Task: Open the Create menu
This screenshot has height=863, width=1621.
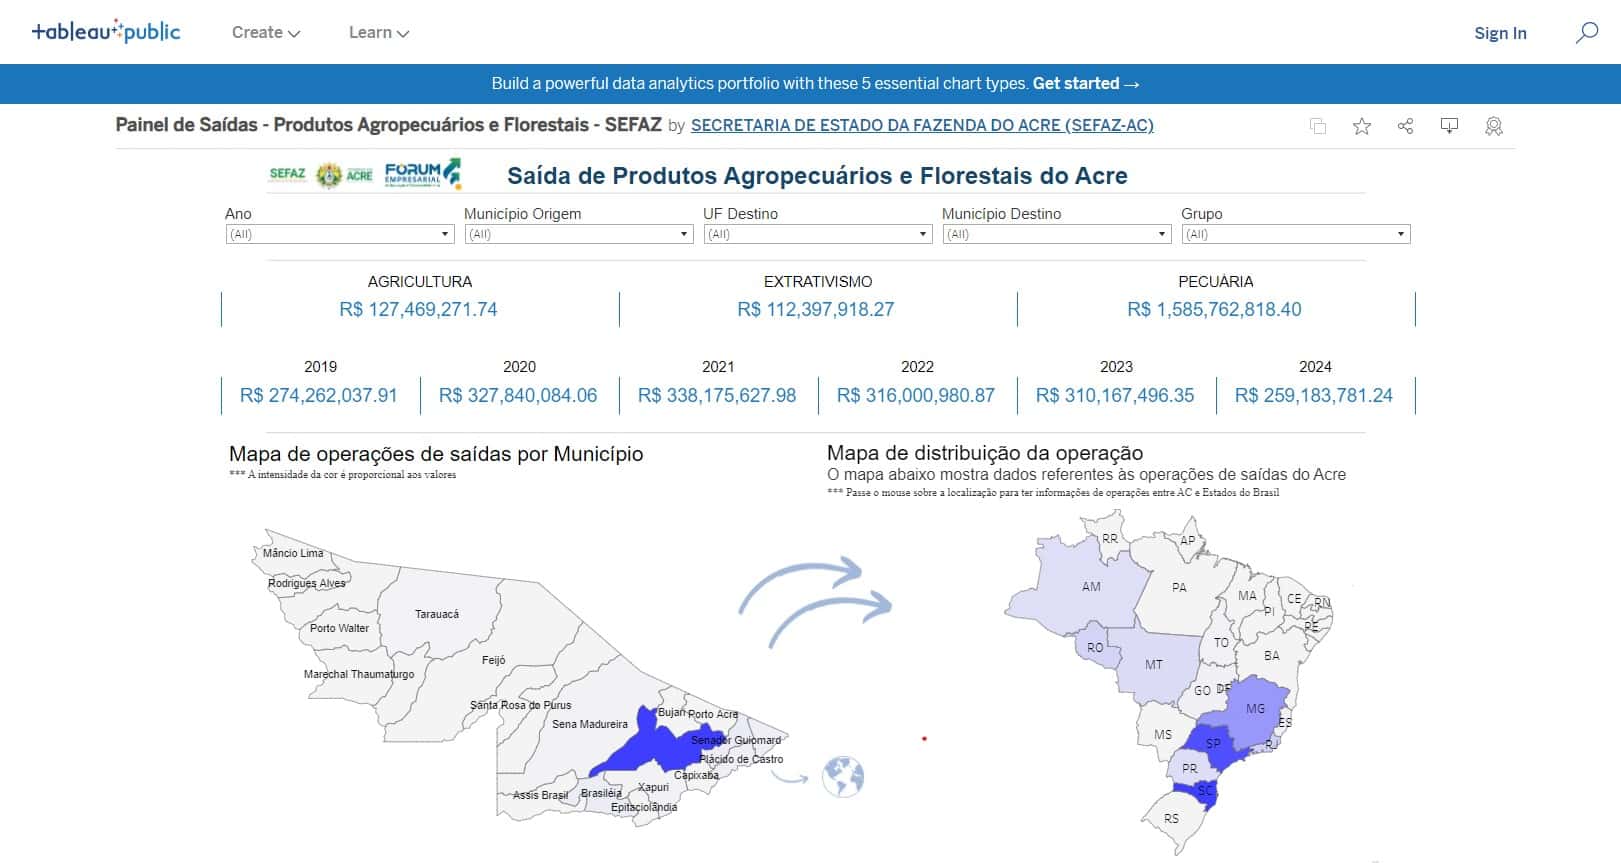Action: click(x=266, y=33)
